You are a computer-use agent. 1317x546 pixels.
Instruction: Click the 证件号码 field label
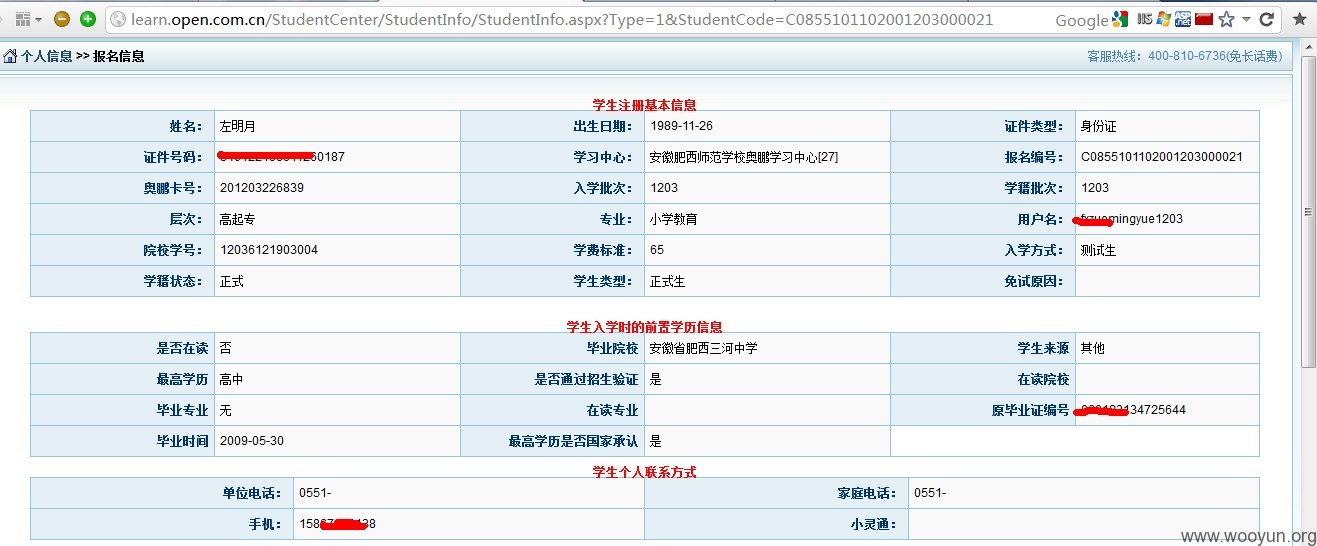pyautogui.click(x=173, y=157)
